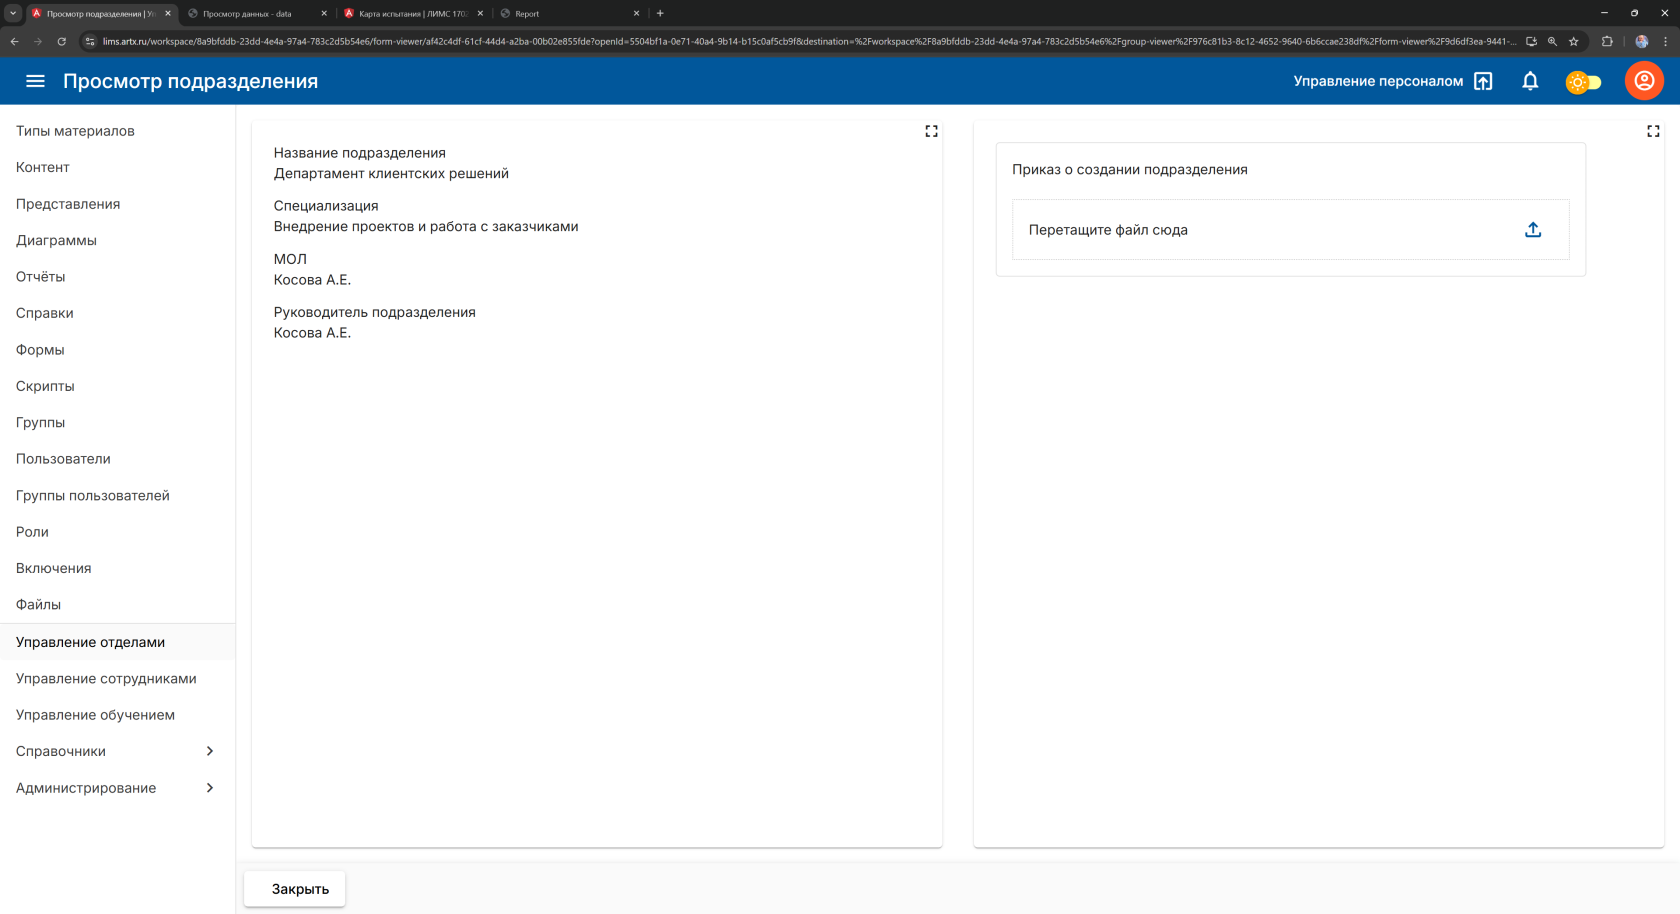The height and width of the screenshot is (914, 1680).
Task: Click the notifications bell icon
Action: tap(1530, 81)
